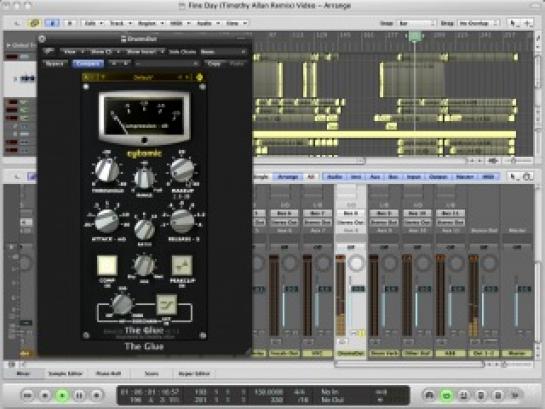This screenshot has height=409, width=545.
Task: Click the back arrow icon in Arrange toolbar
Action: click(x=17, y=23)
